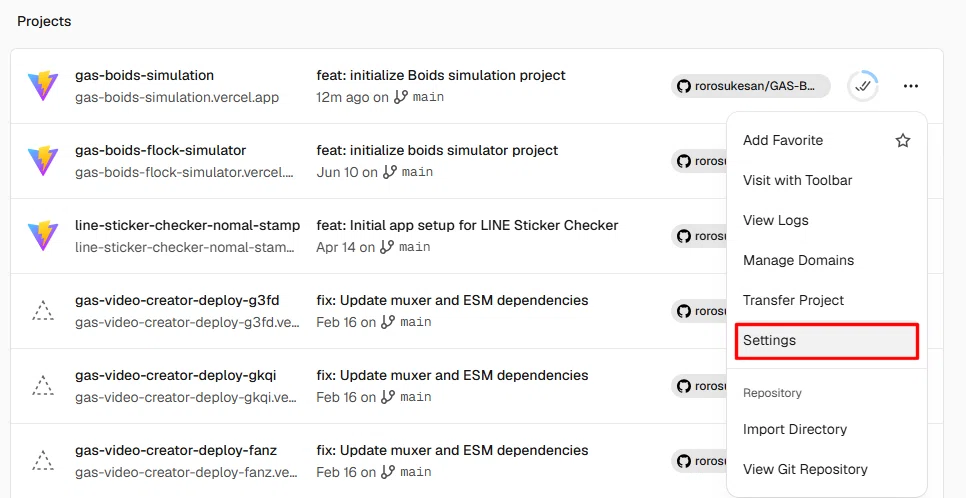Screen dimensions: 966x498
Task: Open the rorosukesan/GAS-B... GitHub repository badge
Action: [x=750, y=86]
